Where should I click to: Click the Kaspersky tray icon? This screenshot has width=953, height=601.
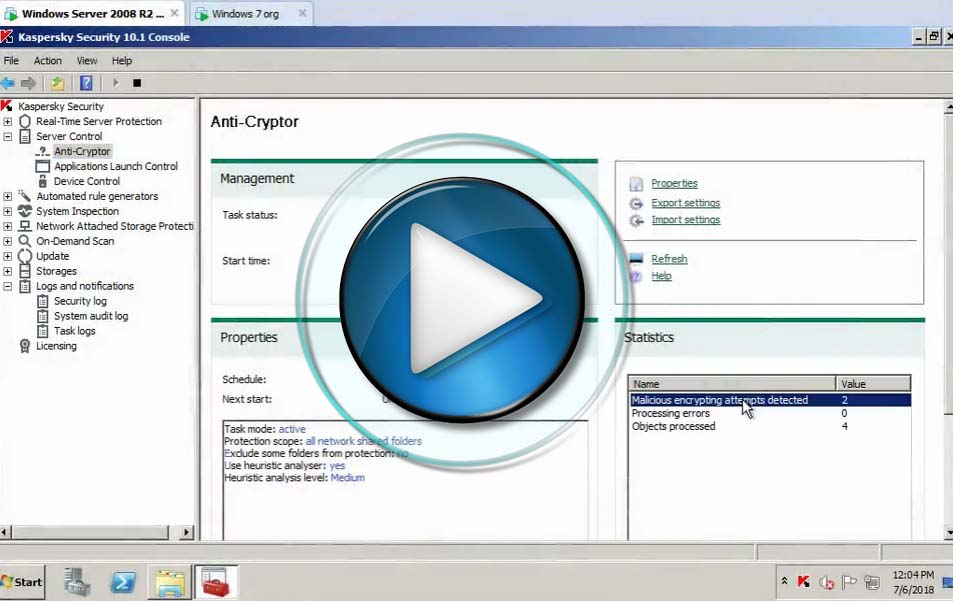click(x=803, y=582)
